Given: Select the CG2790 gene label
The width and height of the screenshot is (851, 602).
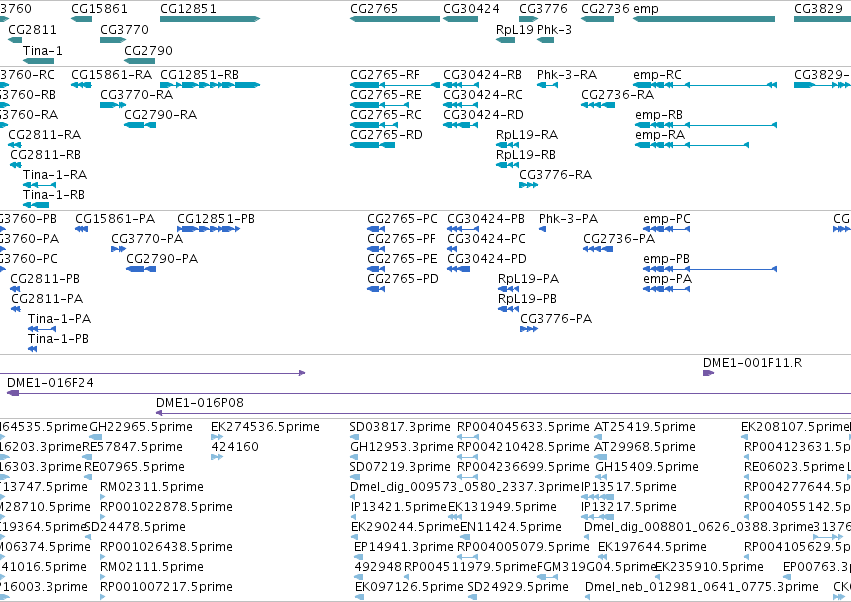Looking at the screenshot, I should tap(148, 50).
